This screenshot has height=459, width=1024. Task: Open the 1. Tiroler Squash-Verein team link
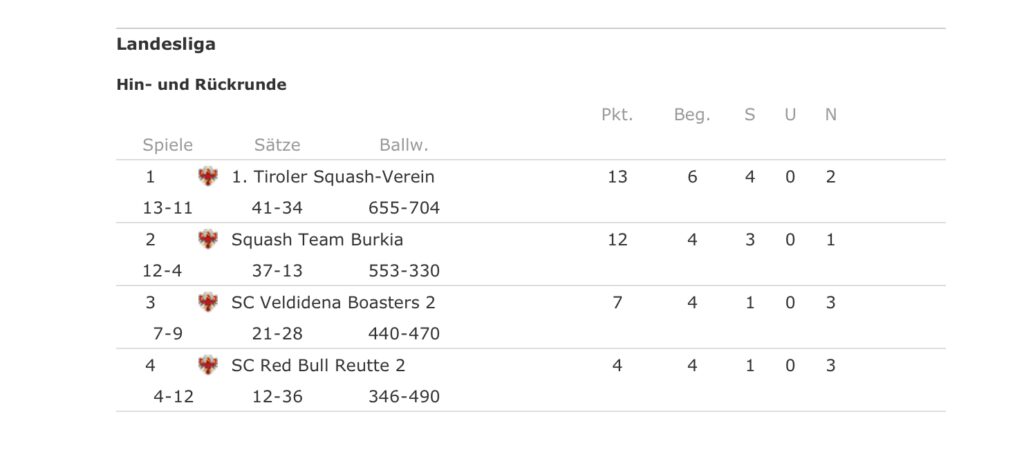tap(333, 177)
